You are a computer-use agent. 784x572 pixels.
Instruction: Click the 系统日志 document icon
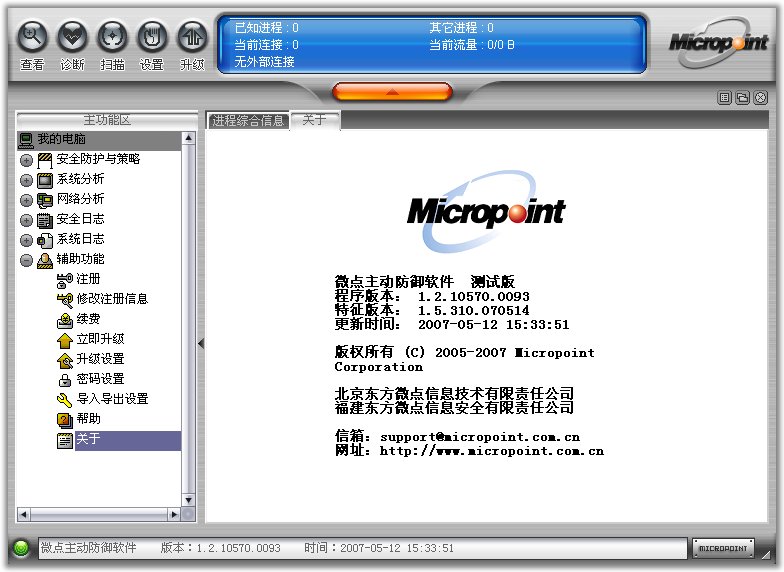(45, 240)
